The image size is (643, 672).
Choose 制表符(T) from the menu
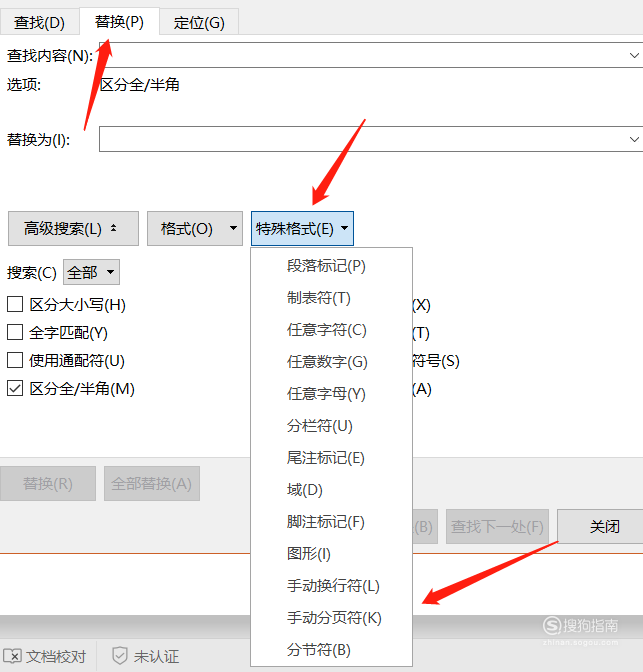(x=331, y=298)
